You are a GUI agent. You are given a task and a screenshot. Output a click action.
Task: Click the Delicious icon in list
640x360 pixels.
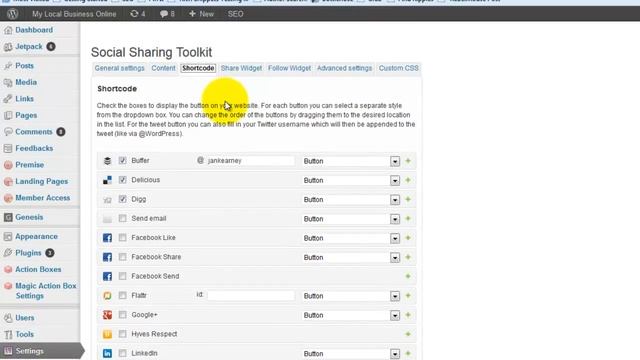click(x=107, y=180)
